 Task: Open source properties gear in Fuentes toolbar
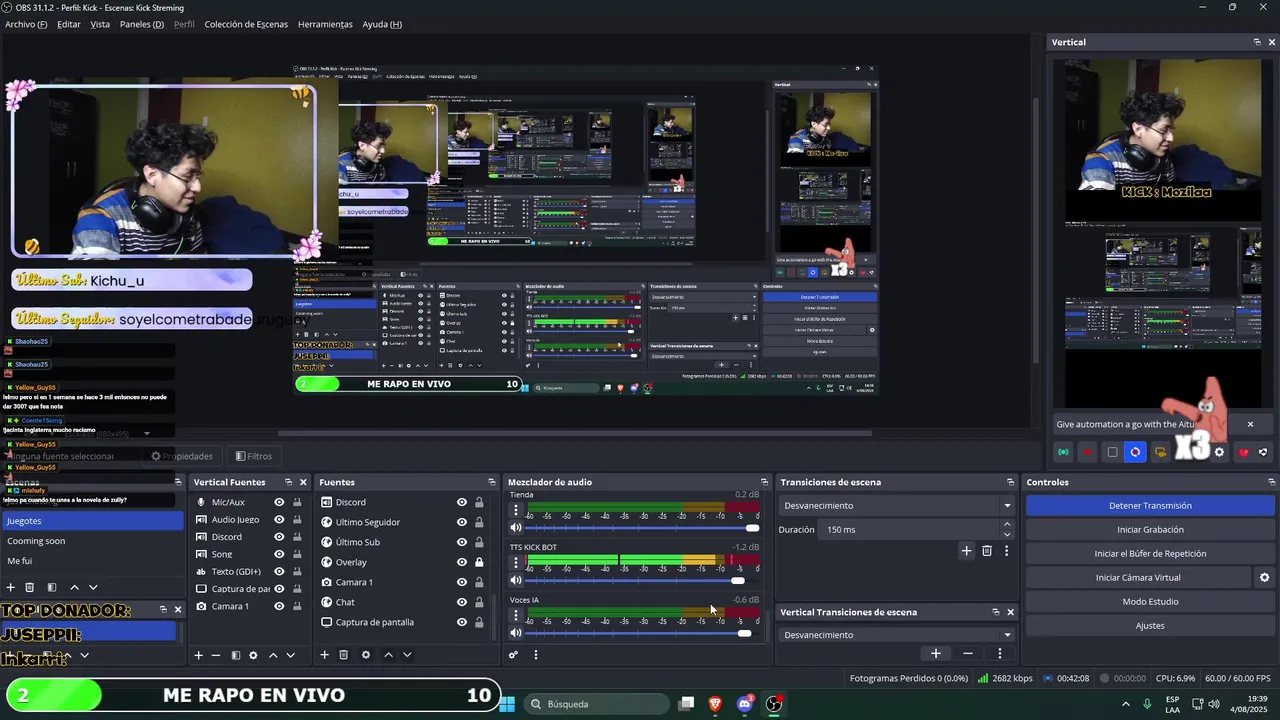366,655
